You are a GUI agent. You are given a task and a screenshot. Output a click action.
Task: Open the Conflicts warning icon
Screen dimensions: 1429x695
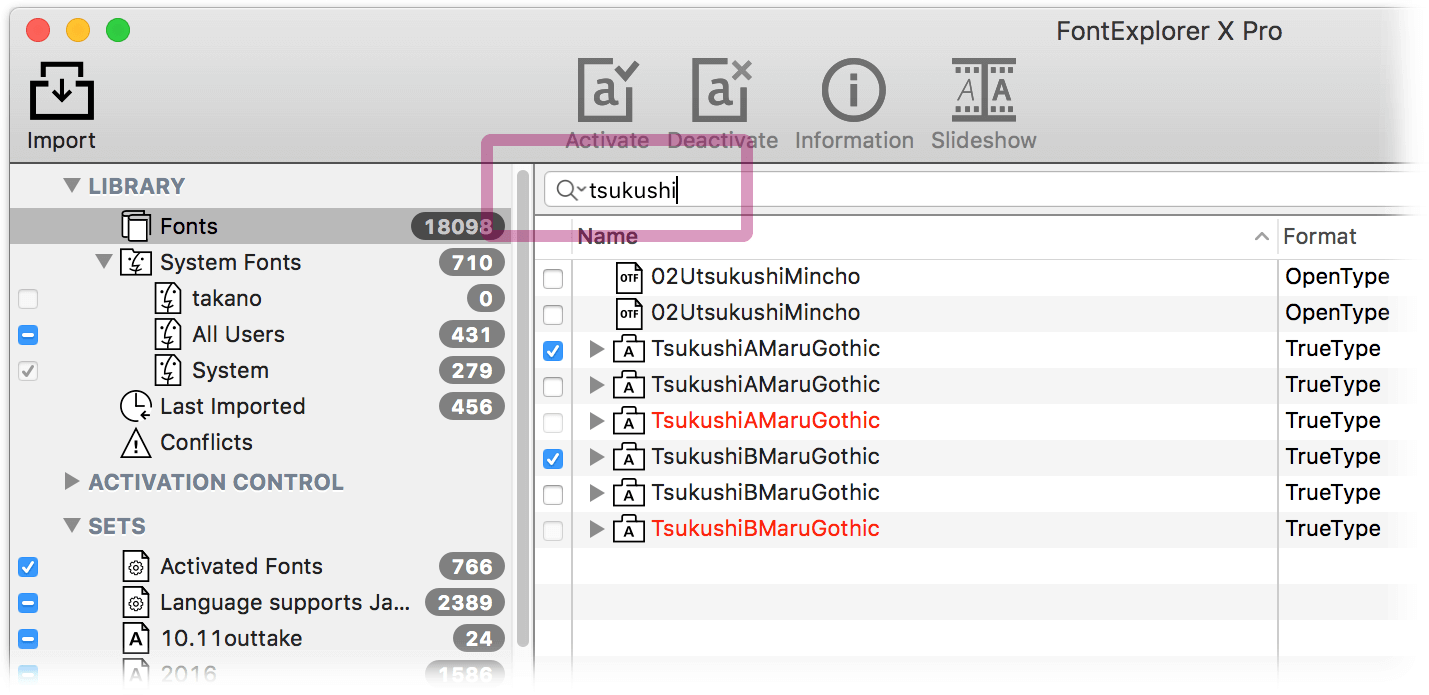click(x=135, y=442)
